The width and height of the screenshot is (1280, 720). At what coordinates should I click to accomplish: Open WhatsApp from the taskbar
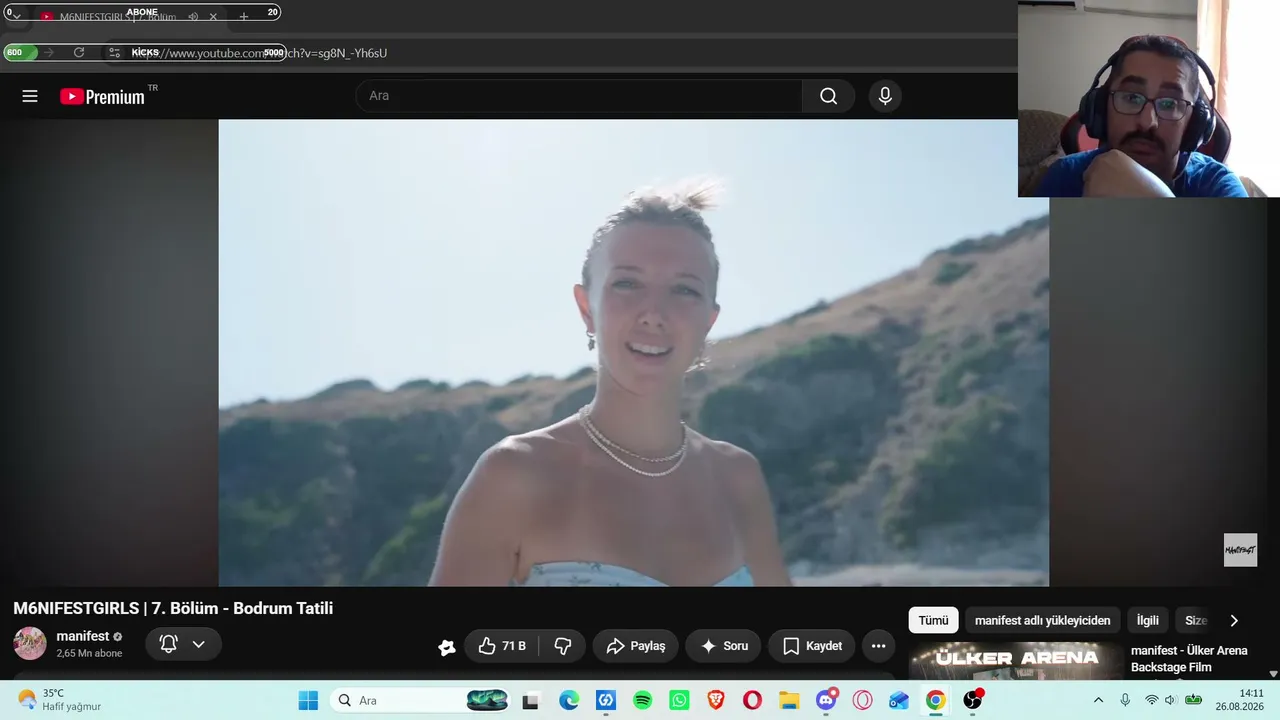679,700
